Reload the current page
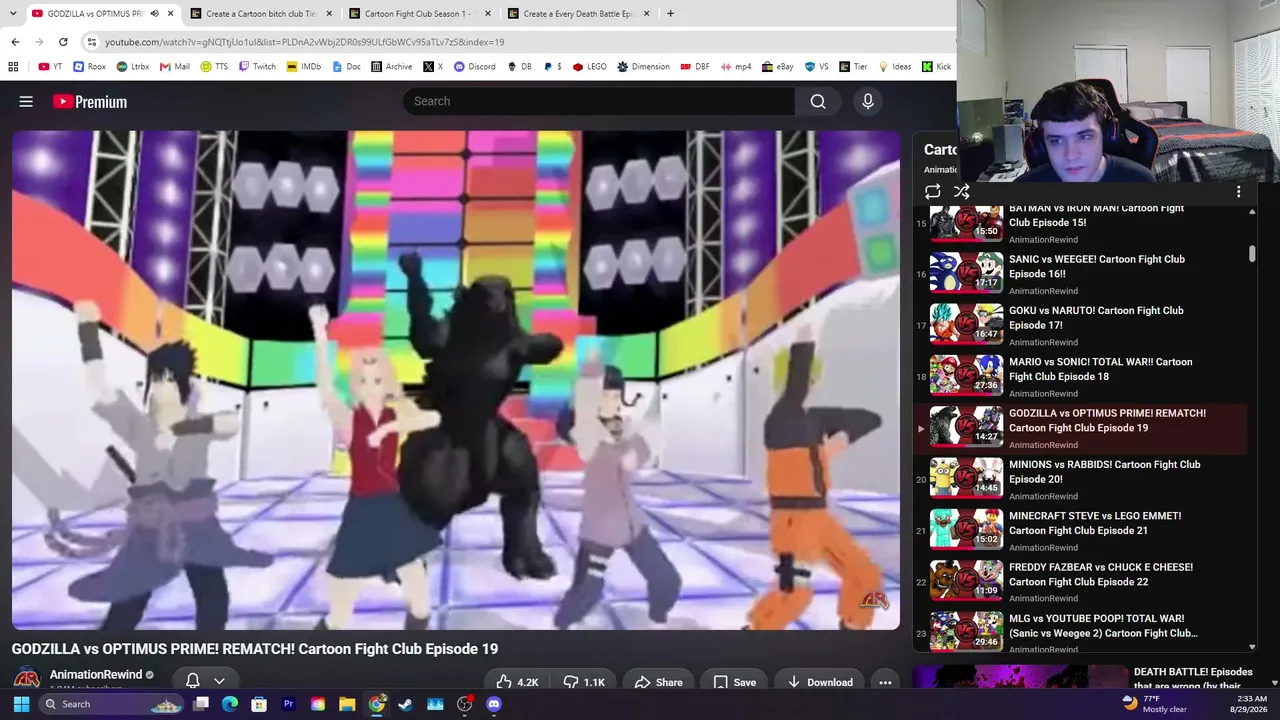The height and width of the screenshot is (720, 1280). point(63,42)
